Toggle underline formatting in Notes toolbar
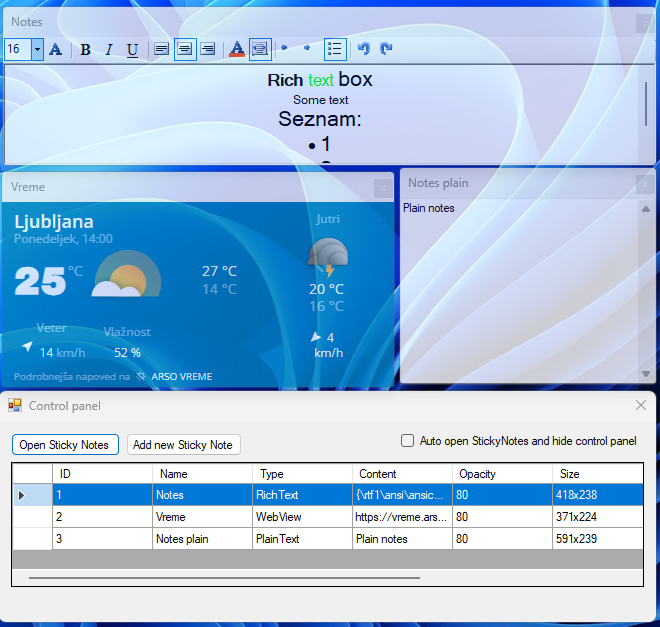Viewport: 660px width, 627px height. (x=132, y=49)
